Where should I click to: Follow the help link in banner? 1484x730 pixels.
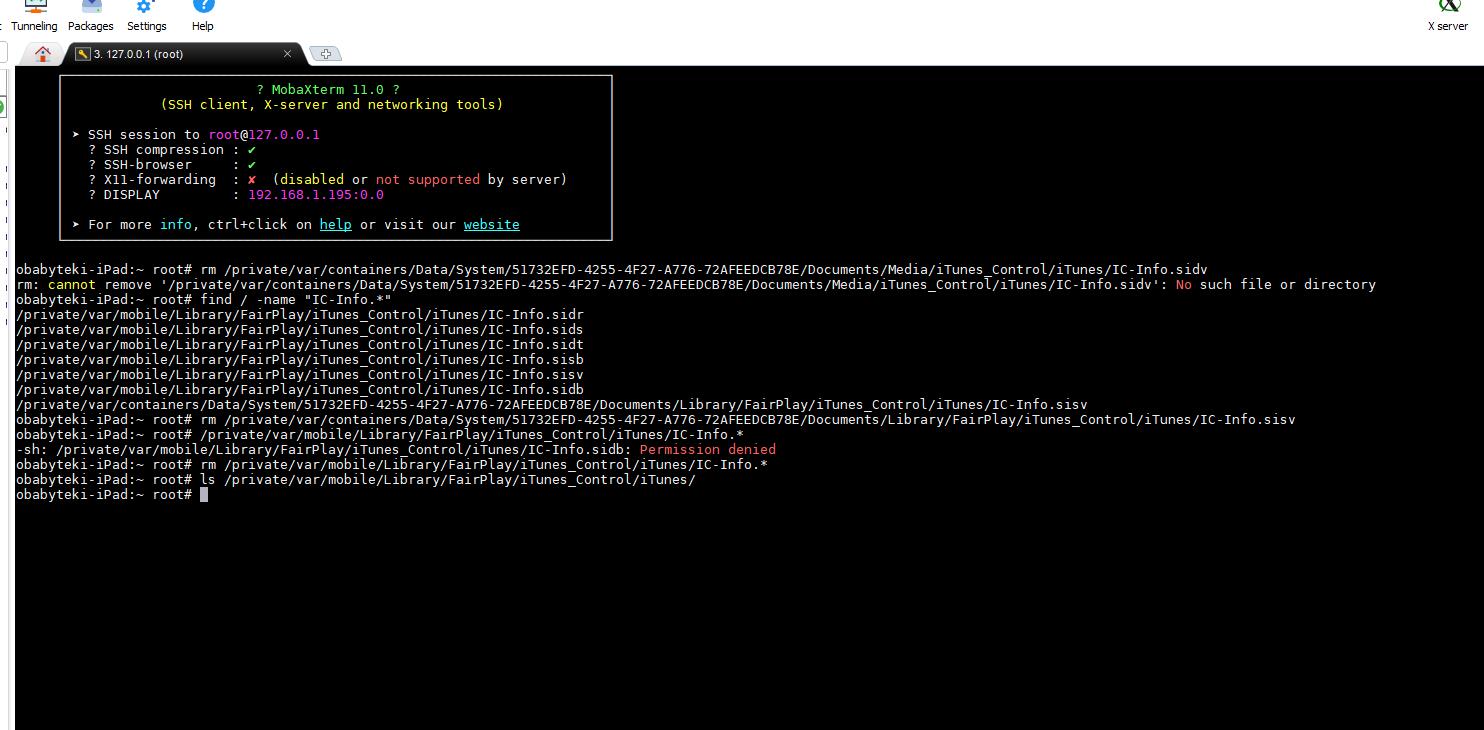[x=335, y=225]
